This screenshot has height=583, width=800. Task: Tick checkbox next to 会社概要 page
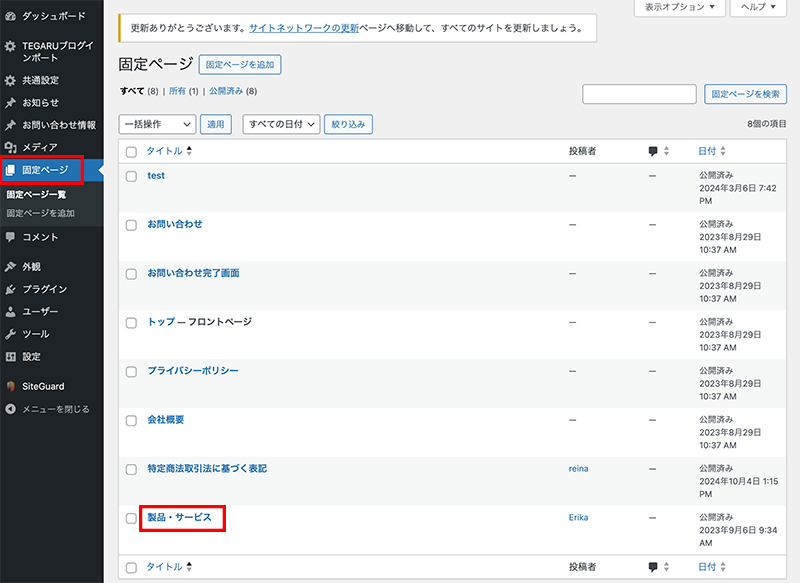131,420
